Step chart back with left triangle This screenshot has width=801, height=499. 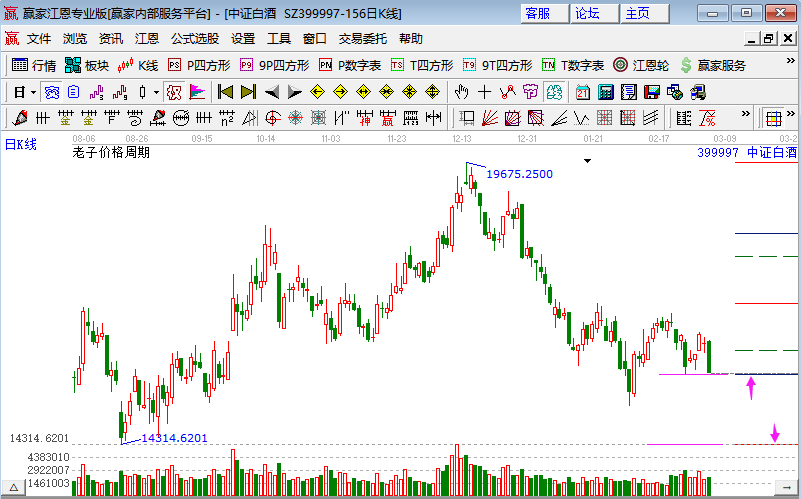coord(272,92)
